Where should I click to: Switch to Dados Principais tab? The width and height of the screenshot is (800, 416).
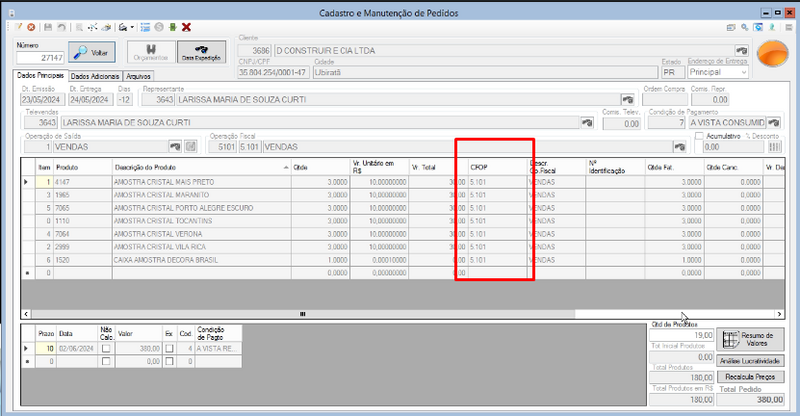point(40,76)
